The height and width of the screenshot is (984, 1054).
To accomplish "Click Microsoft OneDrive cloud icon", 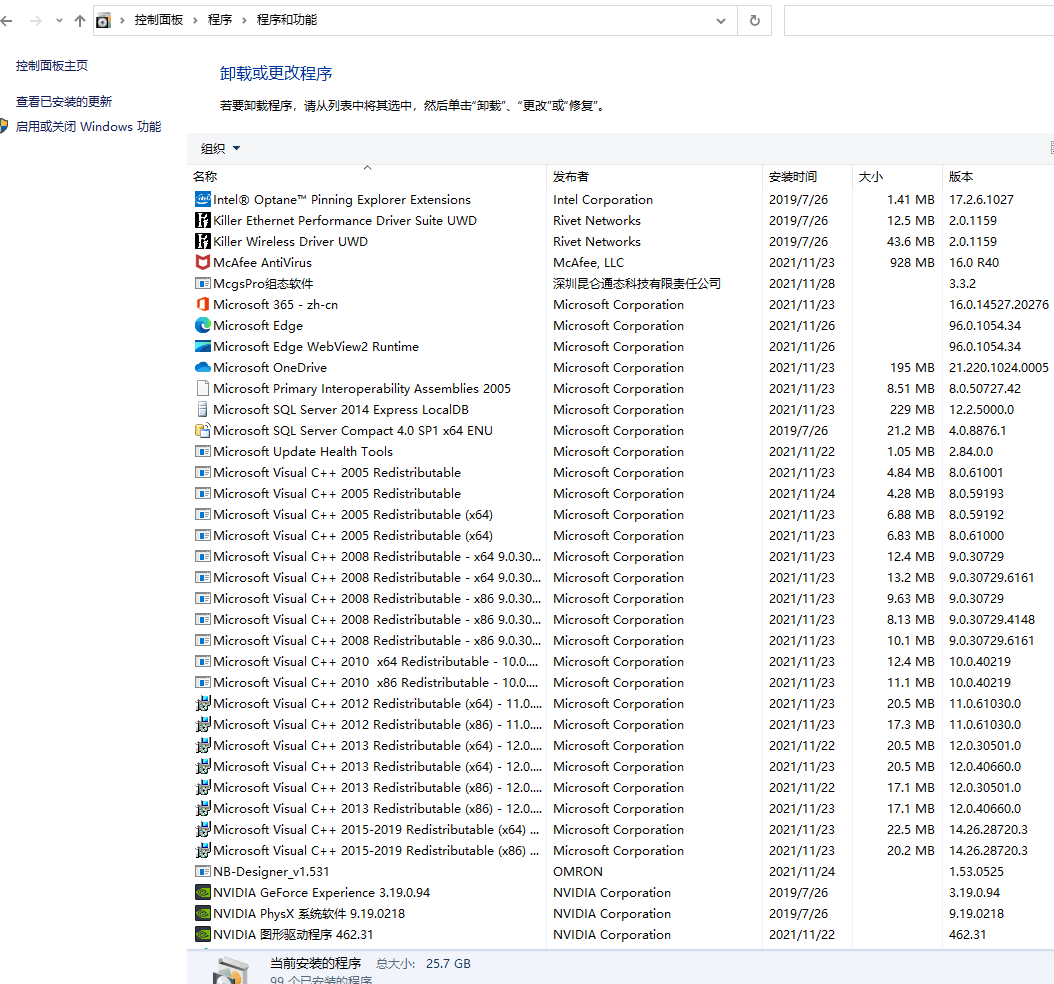I will (x=202, y=367).
